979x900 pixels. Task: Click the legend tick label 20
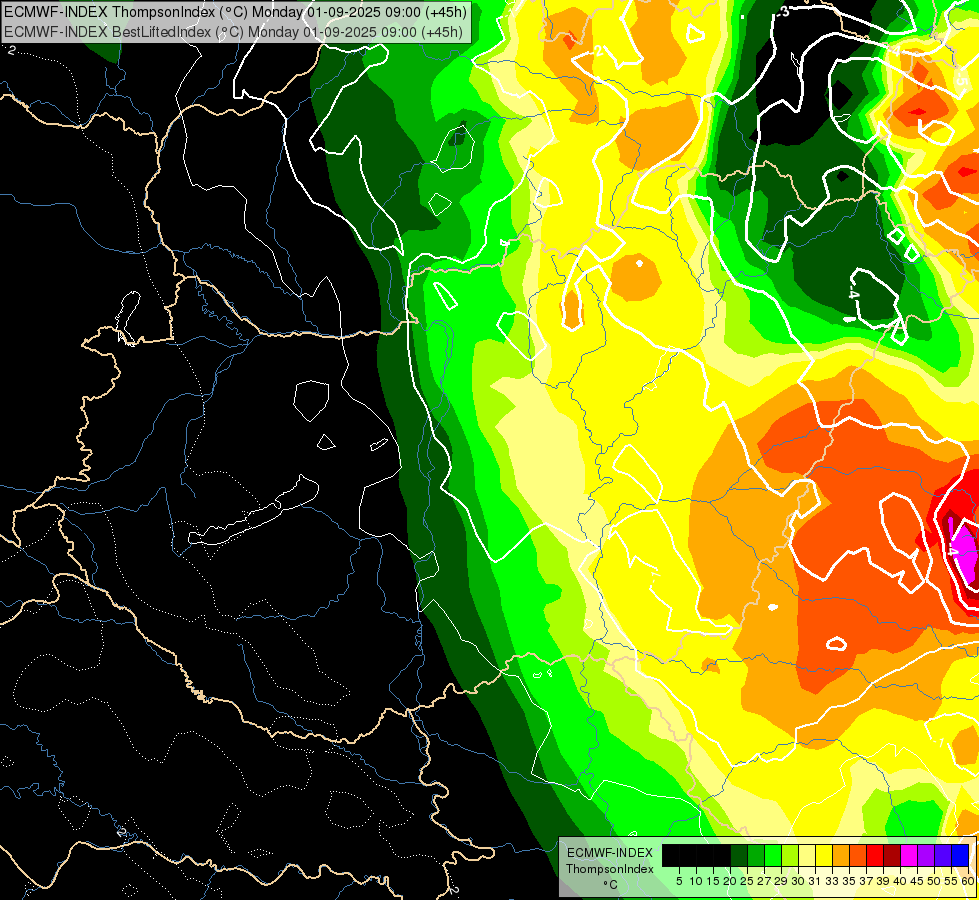[730, 881]
